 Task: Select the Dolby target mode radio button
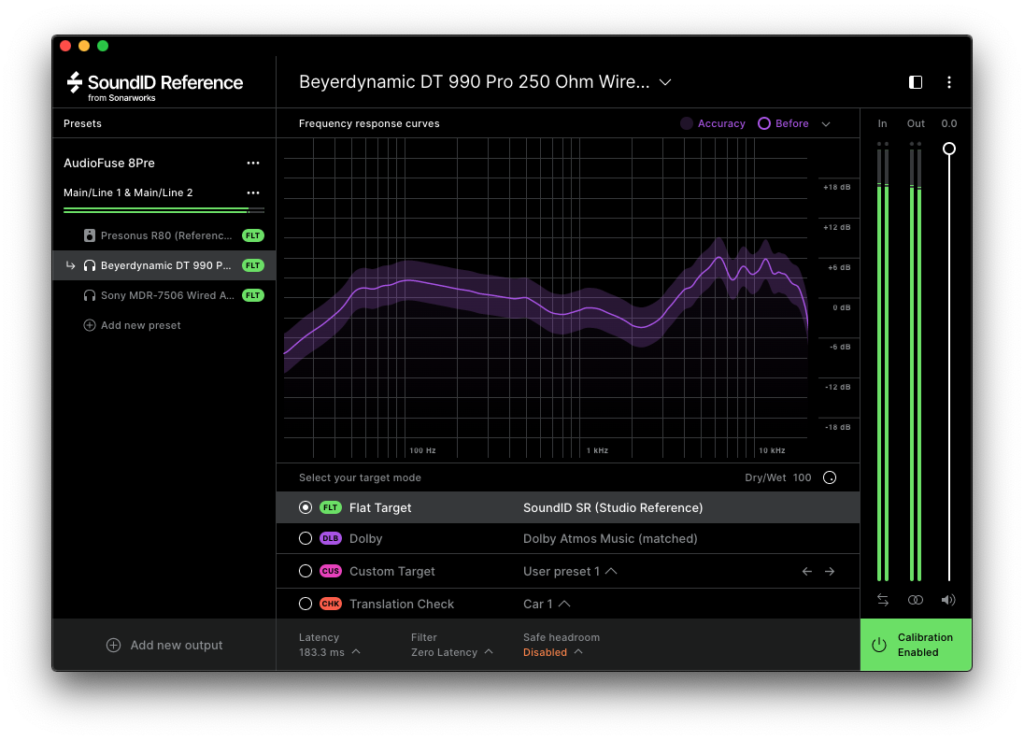[x=306, y=539]
